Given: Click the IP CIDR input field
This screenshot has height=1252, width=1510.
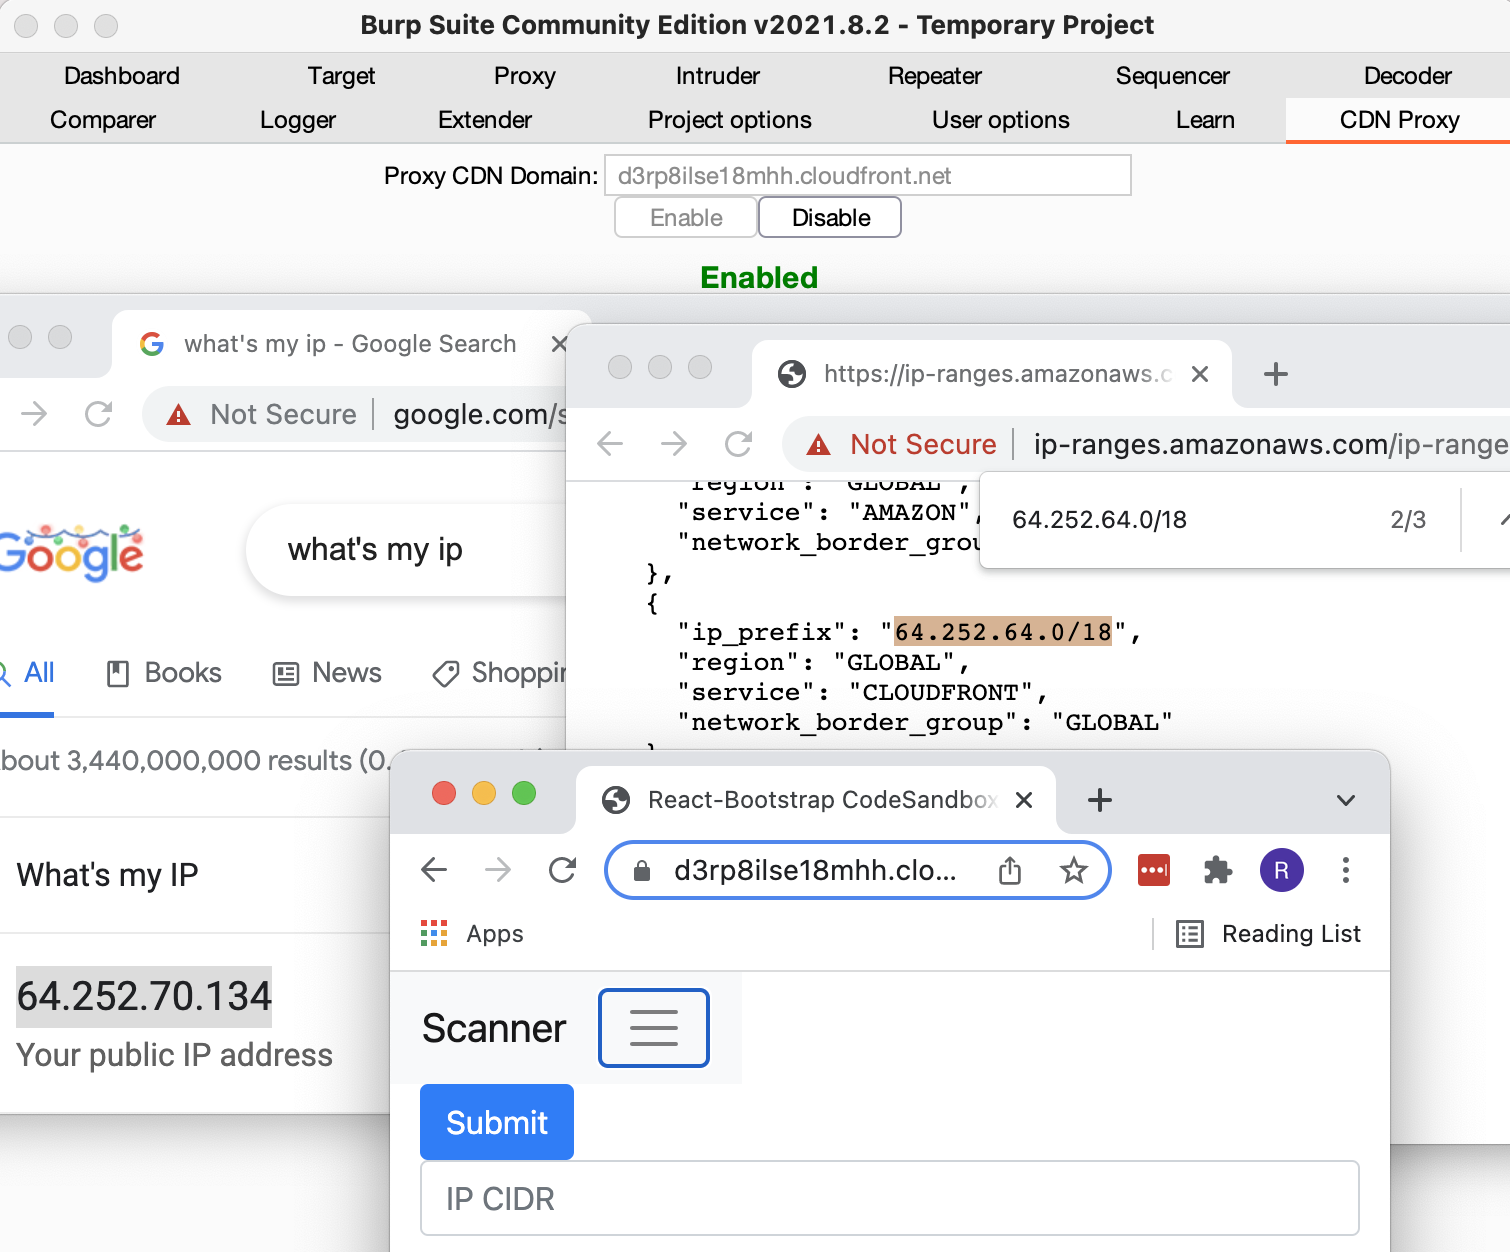Looking at the screenshot, I should point(890,1198).
